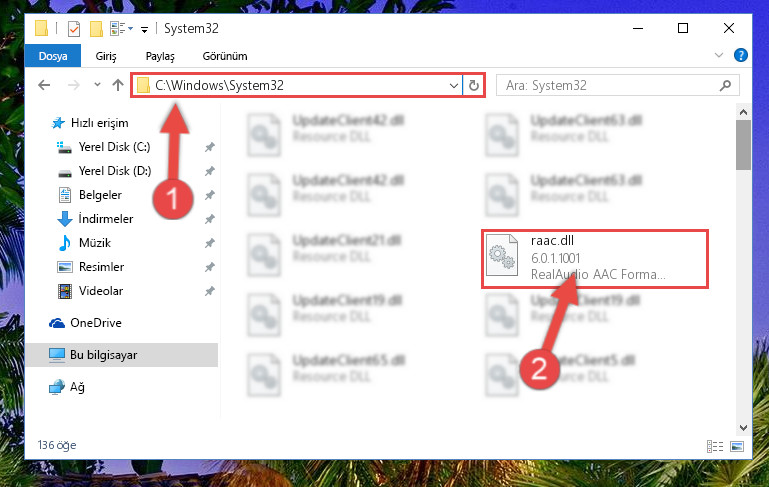Click the vertical scrollbar thumb

[743, 145]
